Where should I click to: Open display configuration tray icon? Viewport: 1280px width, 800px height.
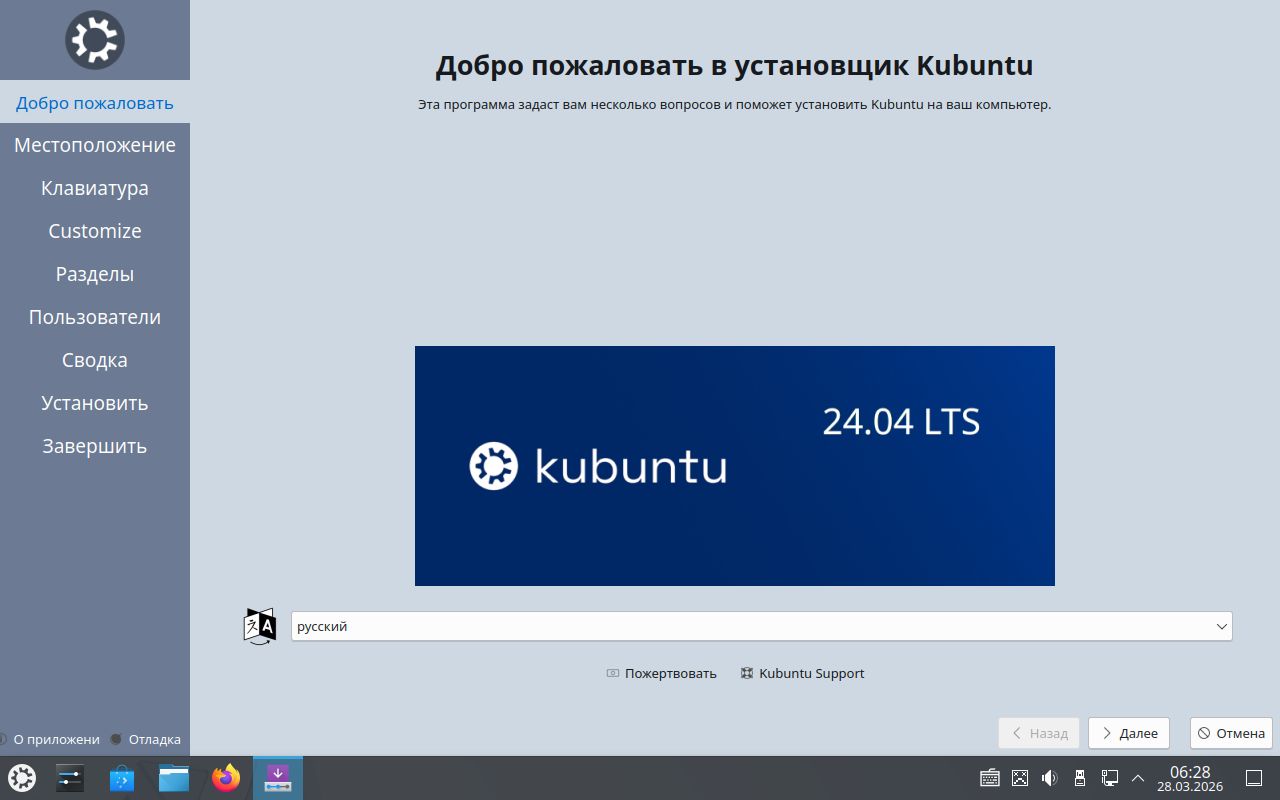(x=1020, y=778)
